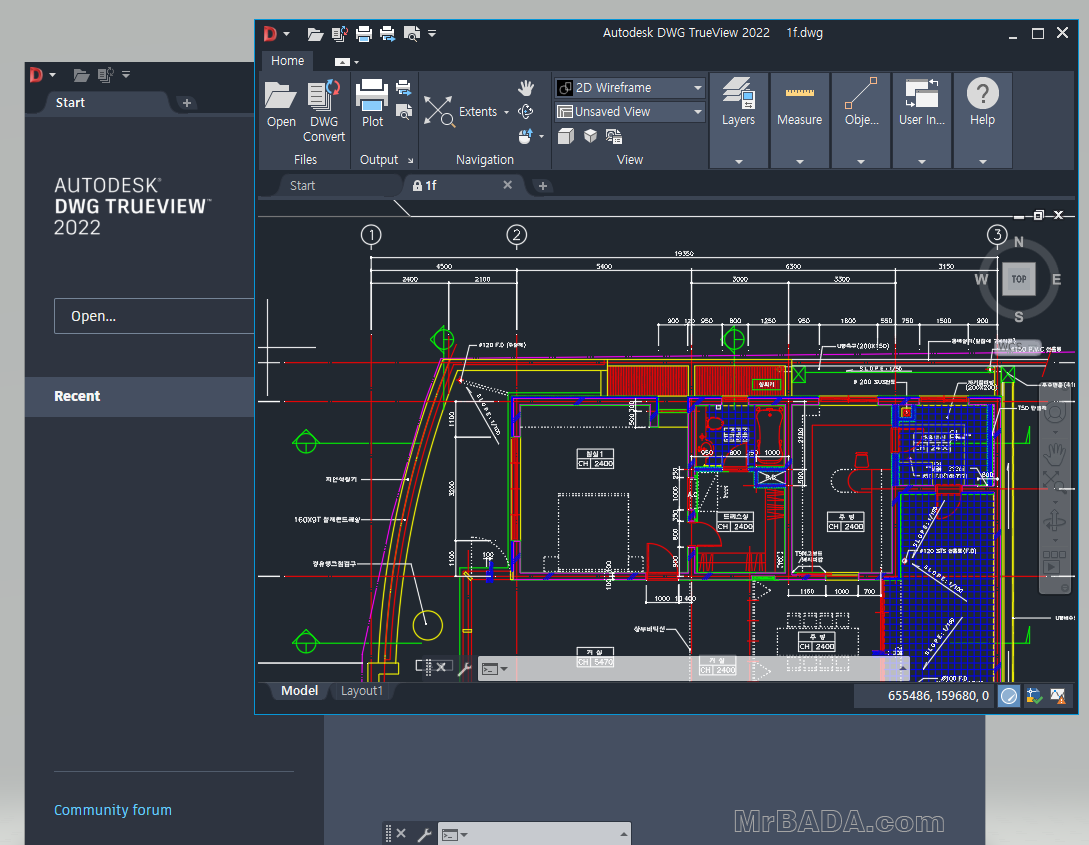Switch to the Model tab
Image resolution: width=1089 pixels, height=845 pixels.
(299, 690)
